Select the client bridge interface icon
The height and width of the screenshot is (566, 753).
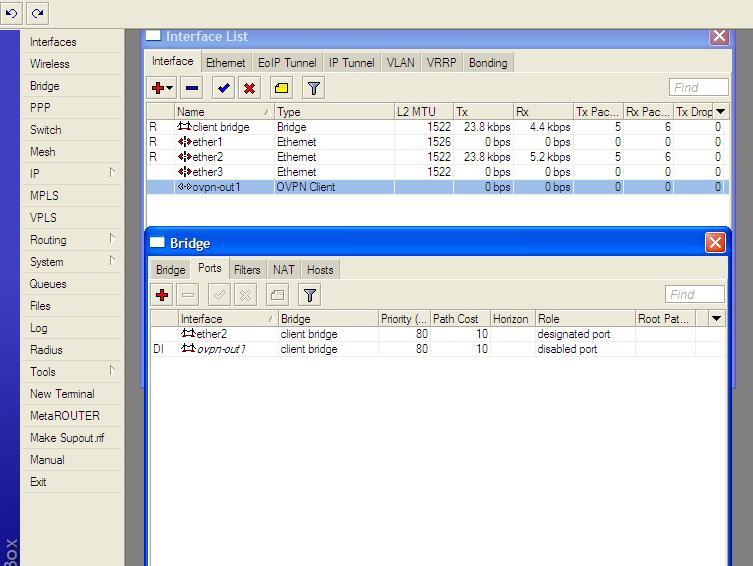184,126
